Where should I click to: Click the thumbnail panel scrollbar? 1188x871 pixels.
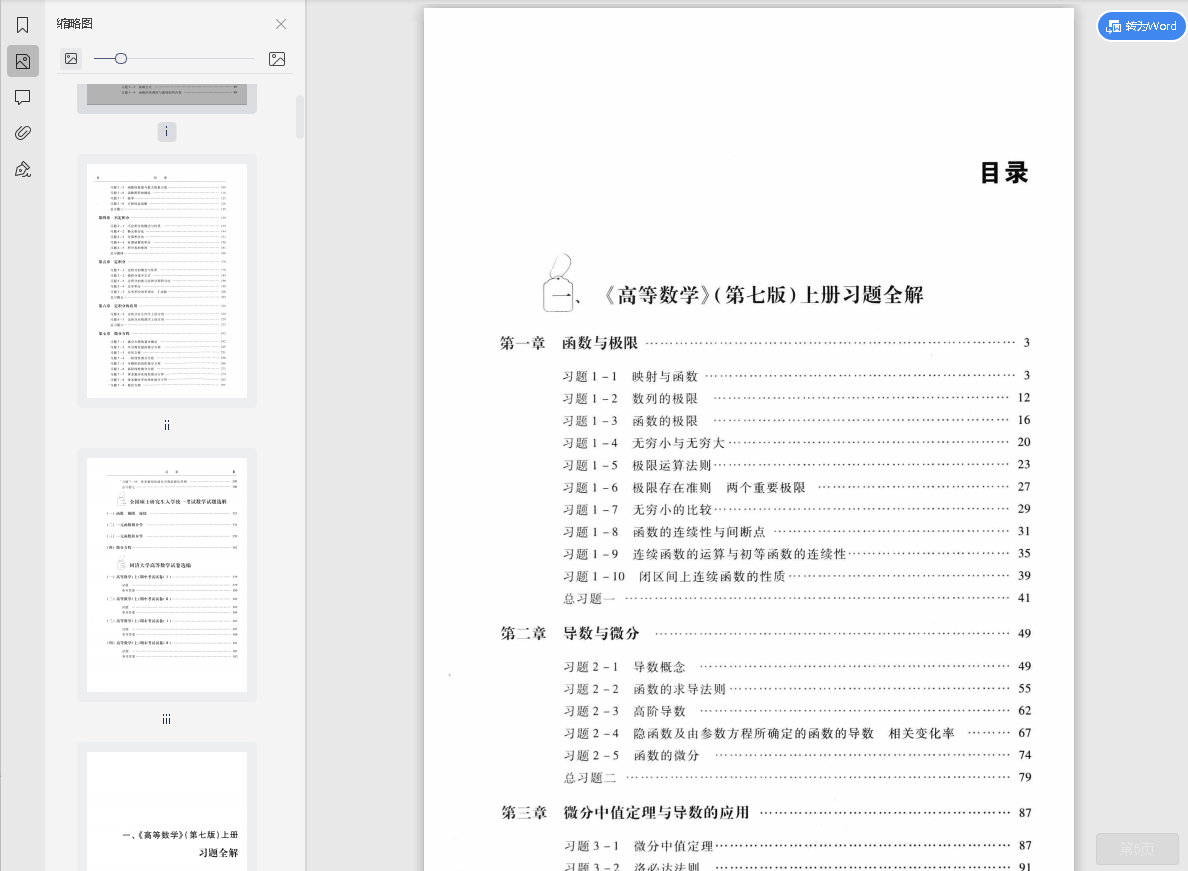(x=300, y=117)
